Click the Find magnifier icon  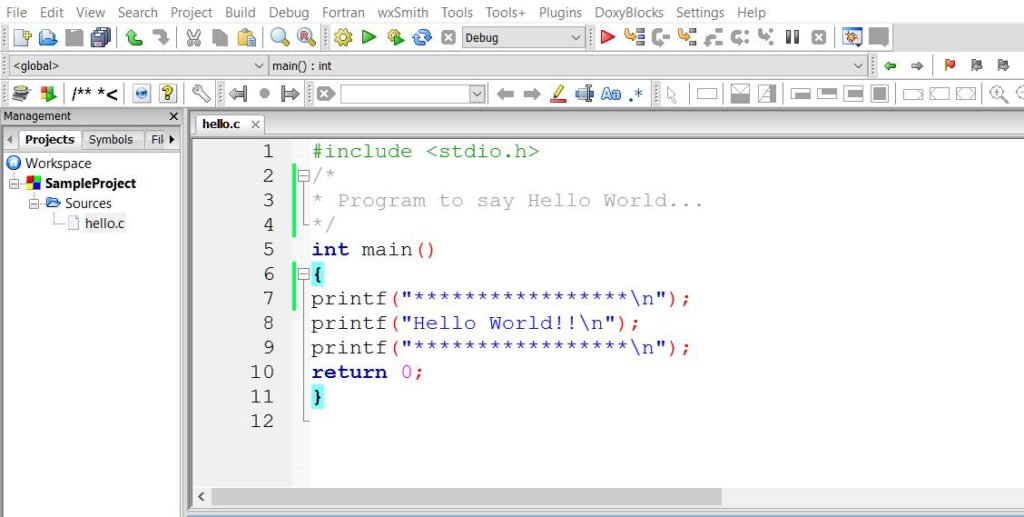coord(279,38)
